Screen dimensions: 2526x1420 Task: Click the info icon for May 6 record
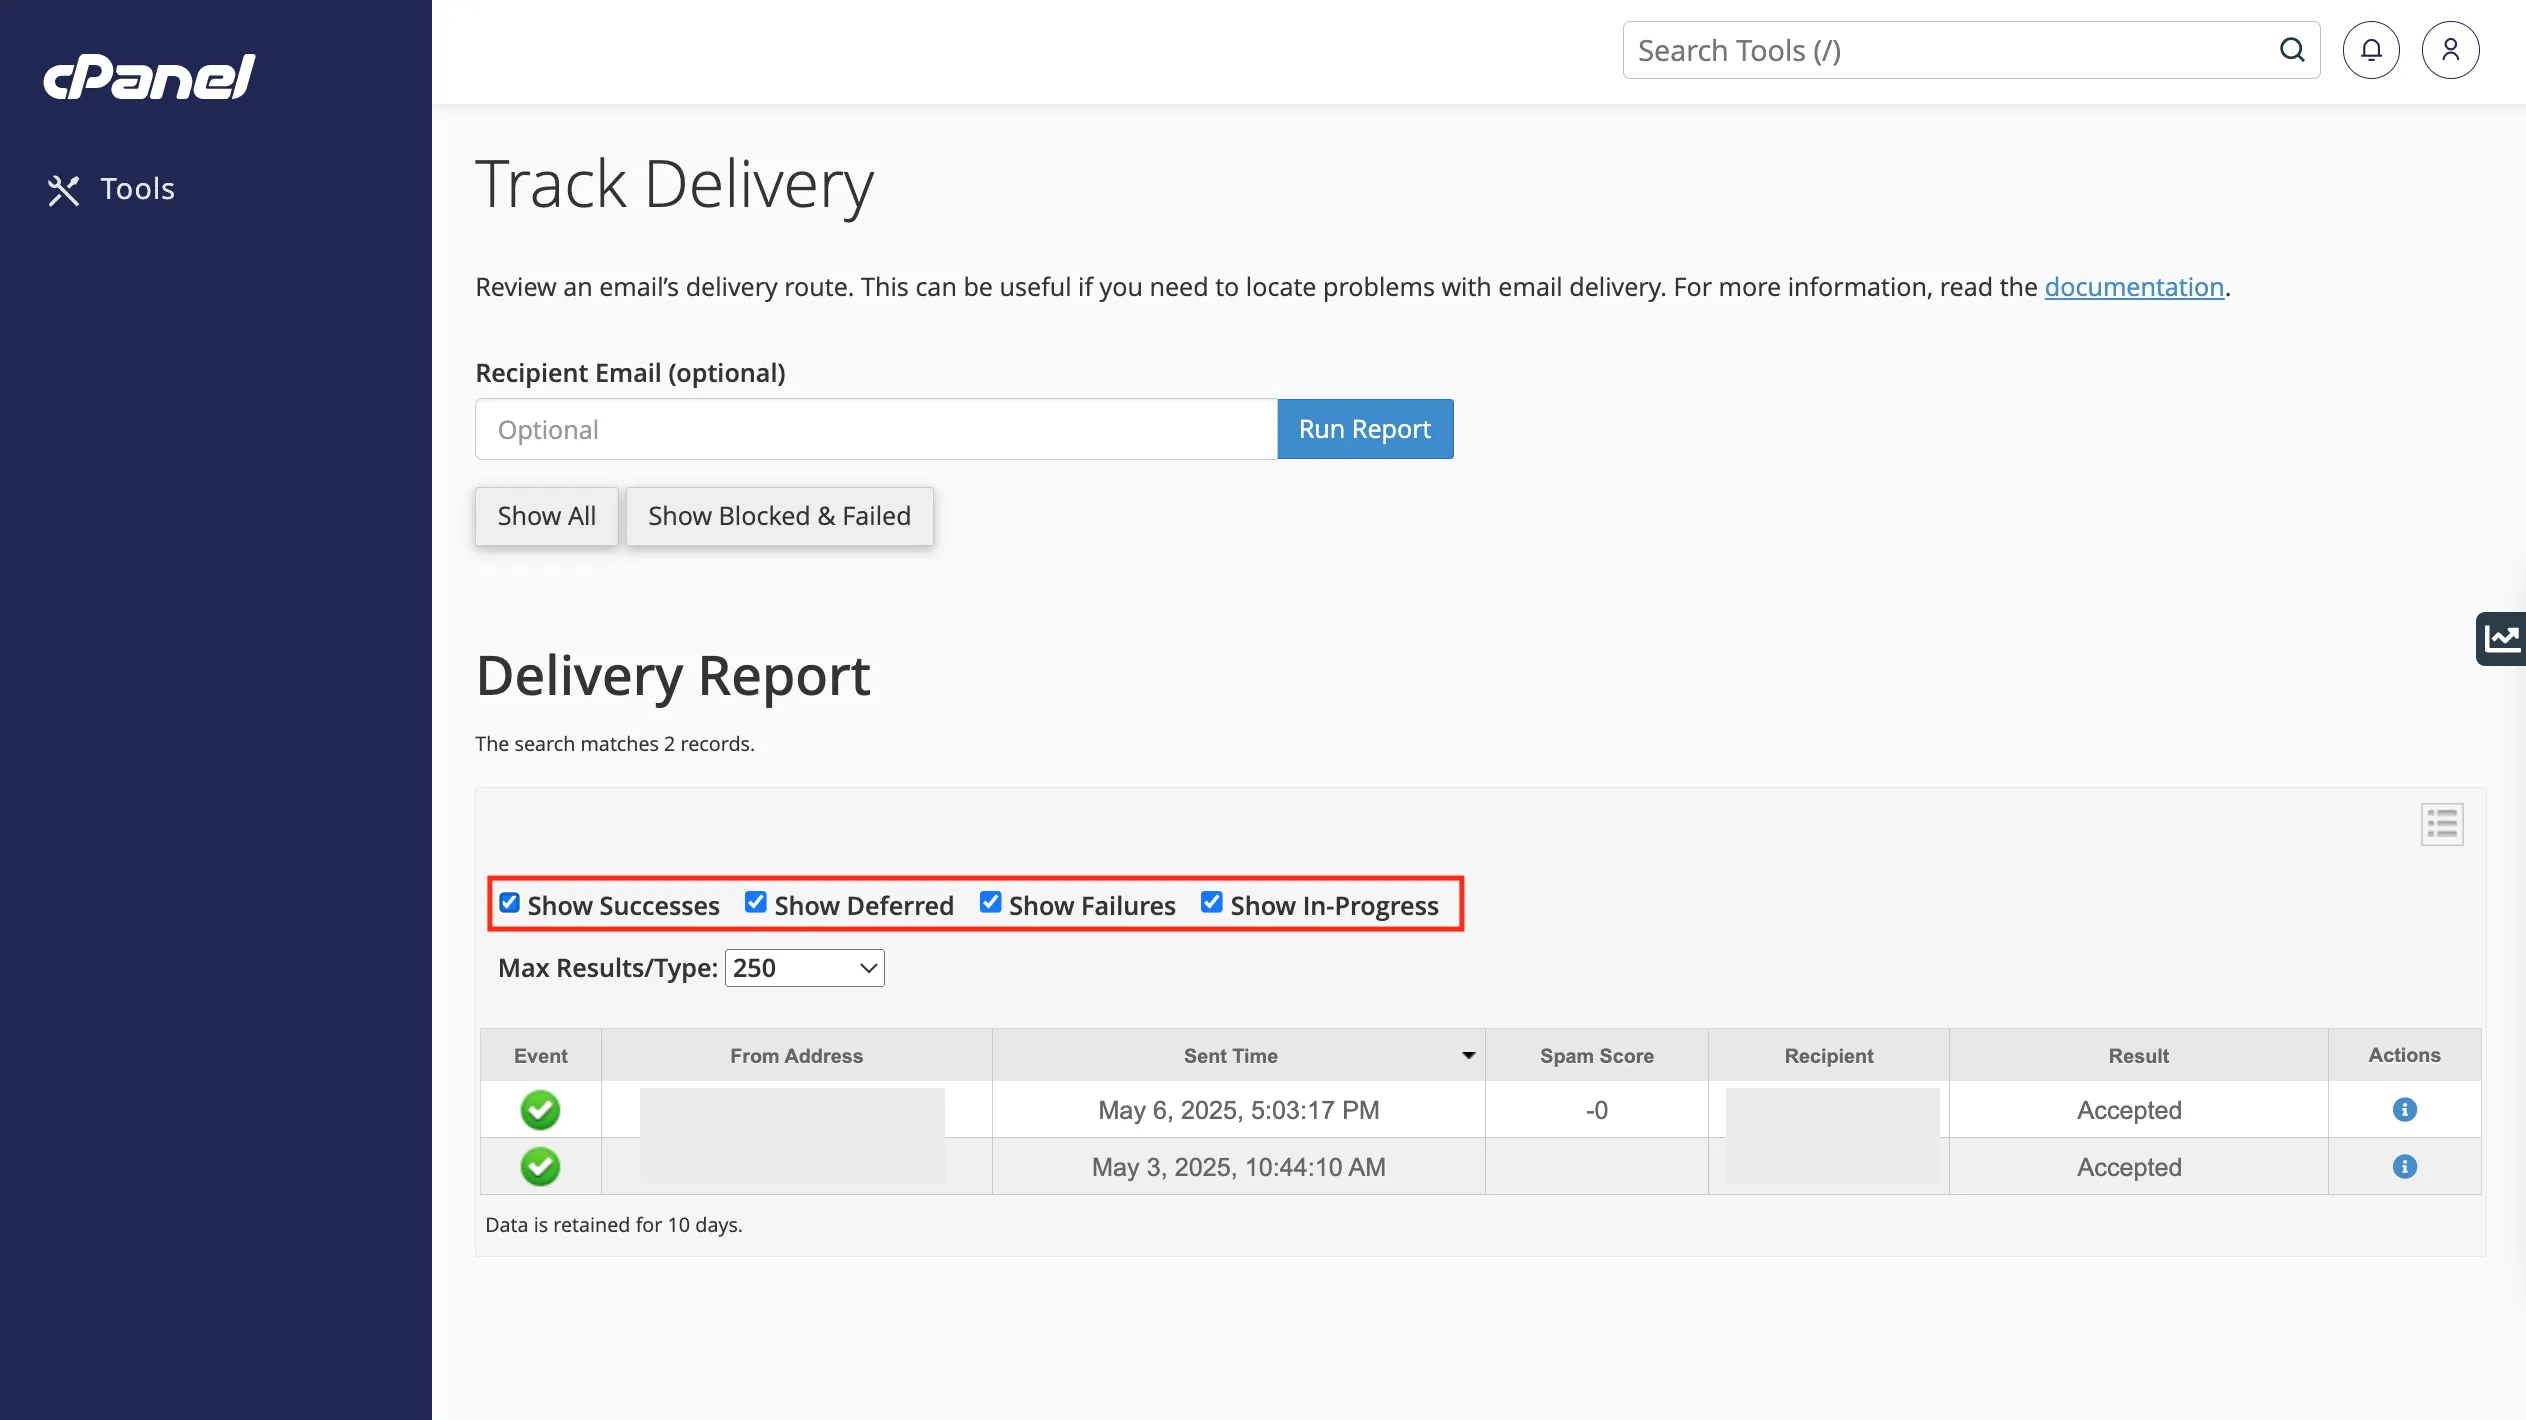pos(2404,1109)
